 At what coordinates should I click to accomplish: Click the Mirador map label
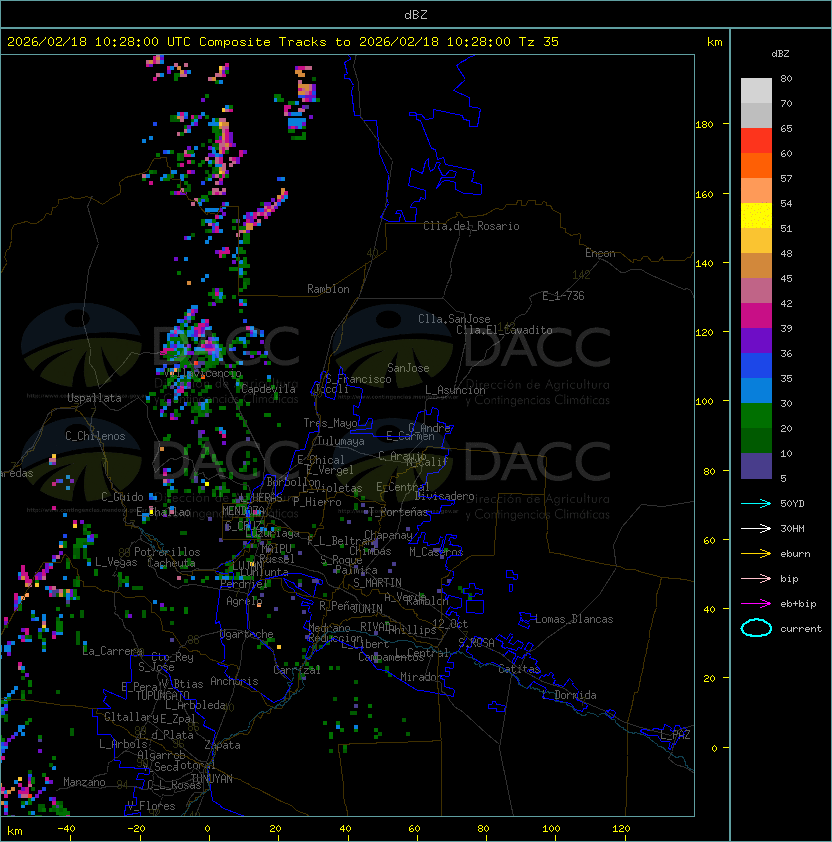coord(422,677)
